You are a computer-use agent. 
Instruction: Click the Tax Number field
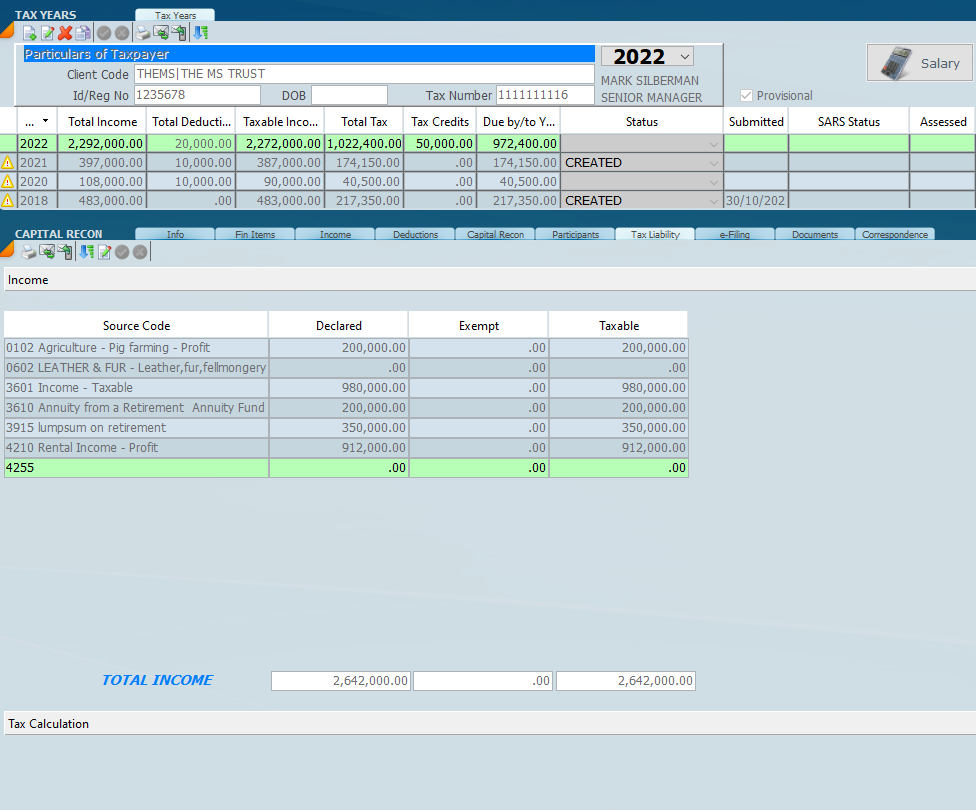545,95
